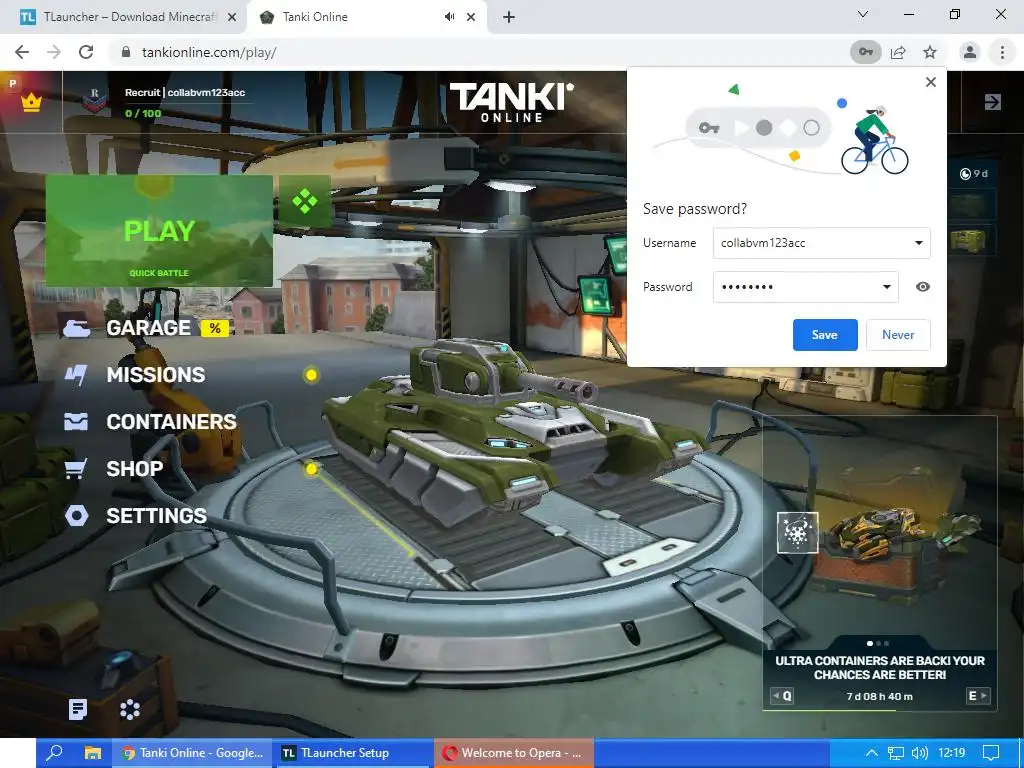Click the share page icon in address bar
This screenshot has width=1024, height=768.
coord(898,52)
